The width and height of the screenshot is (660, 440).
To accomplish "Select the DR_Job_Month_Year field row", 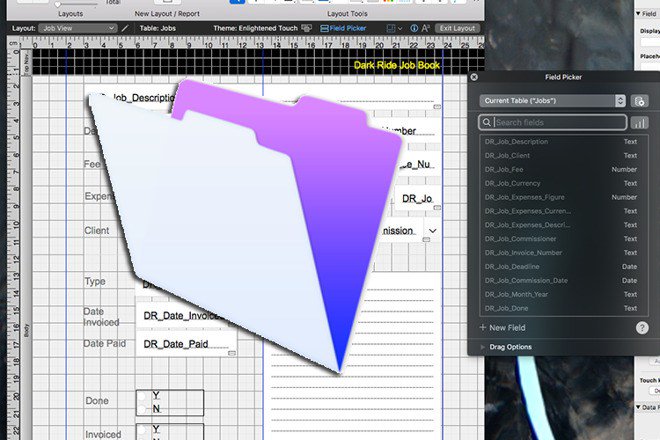I will point(563,295).
